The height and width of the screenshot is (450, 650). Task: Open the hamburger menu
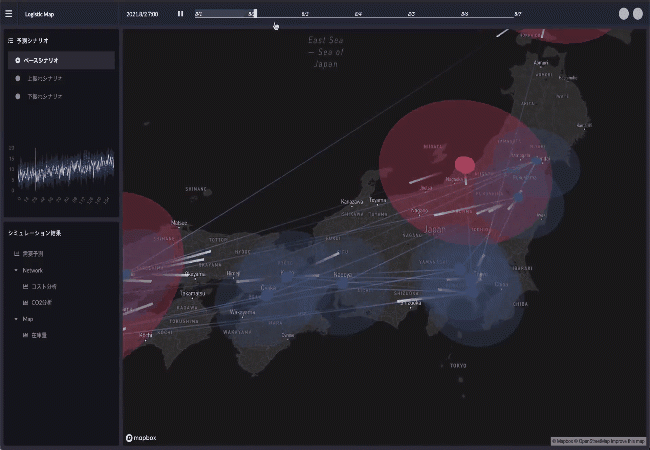tap(9, 14)
